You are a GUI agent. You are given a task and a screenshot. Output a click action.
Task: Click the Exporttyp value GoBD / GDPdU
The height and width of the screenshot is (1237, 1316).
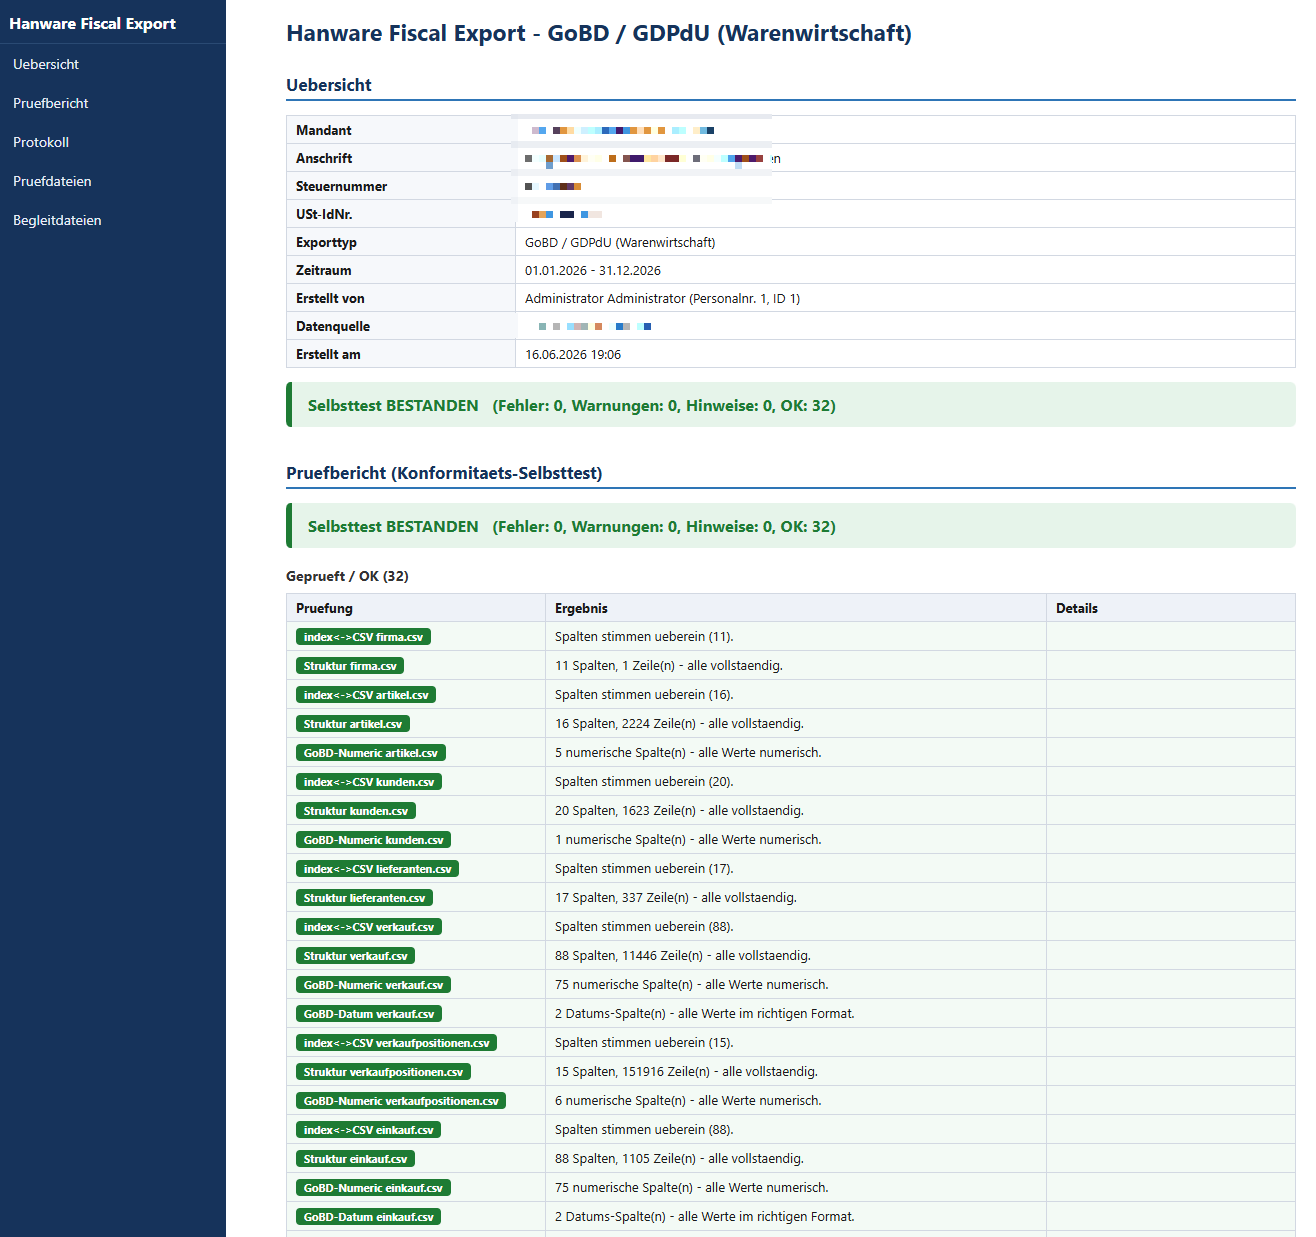pyautogui.click(x=620, y=242)
